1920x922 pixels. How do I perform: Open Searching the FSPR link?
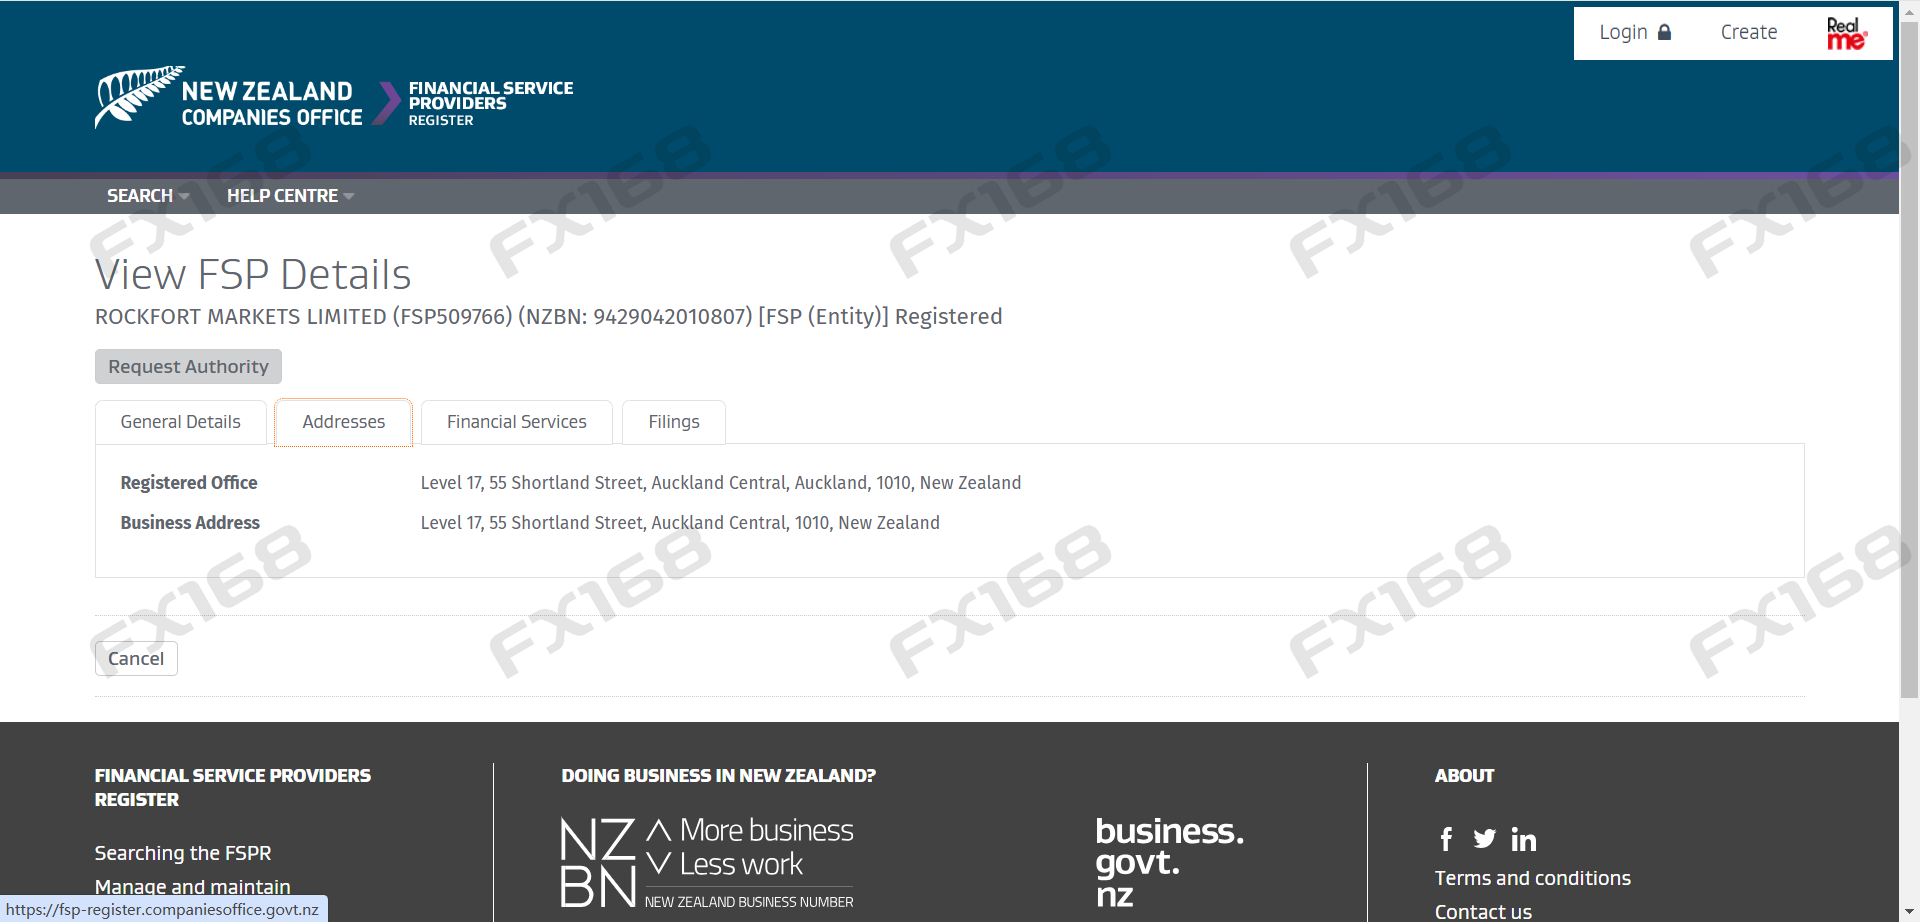[x=183, y=853]
